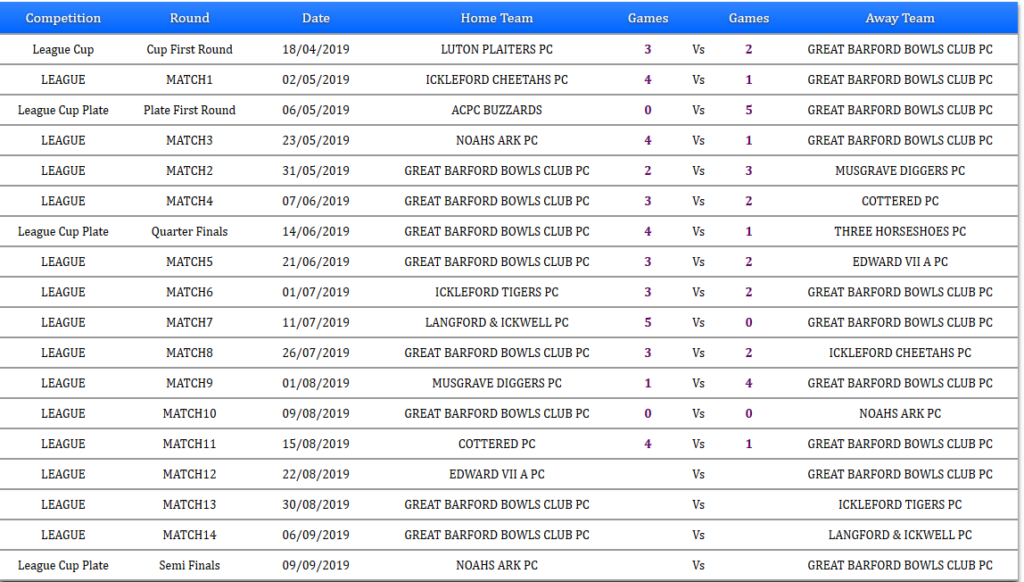Click LANGFORD & ICKWELL PC in away team column

(899, 536)
